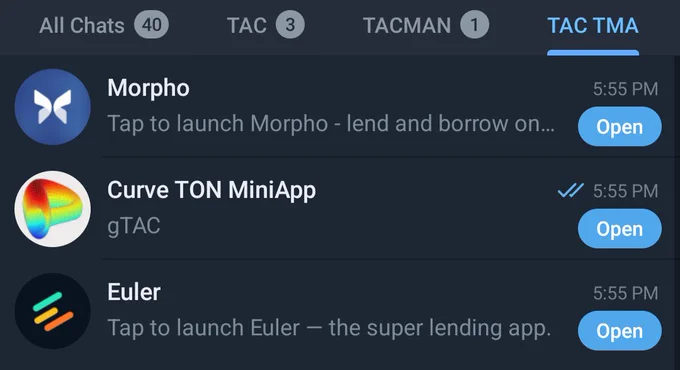
Task: Open the Curve TON MiniApp chat title
Action: point(212,190)
